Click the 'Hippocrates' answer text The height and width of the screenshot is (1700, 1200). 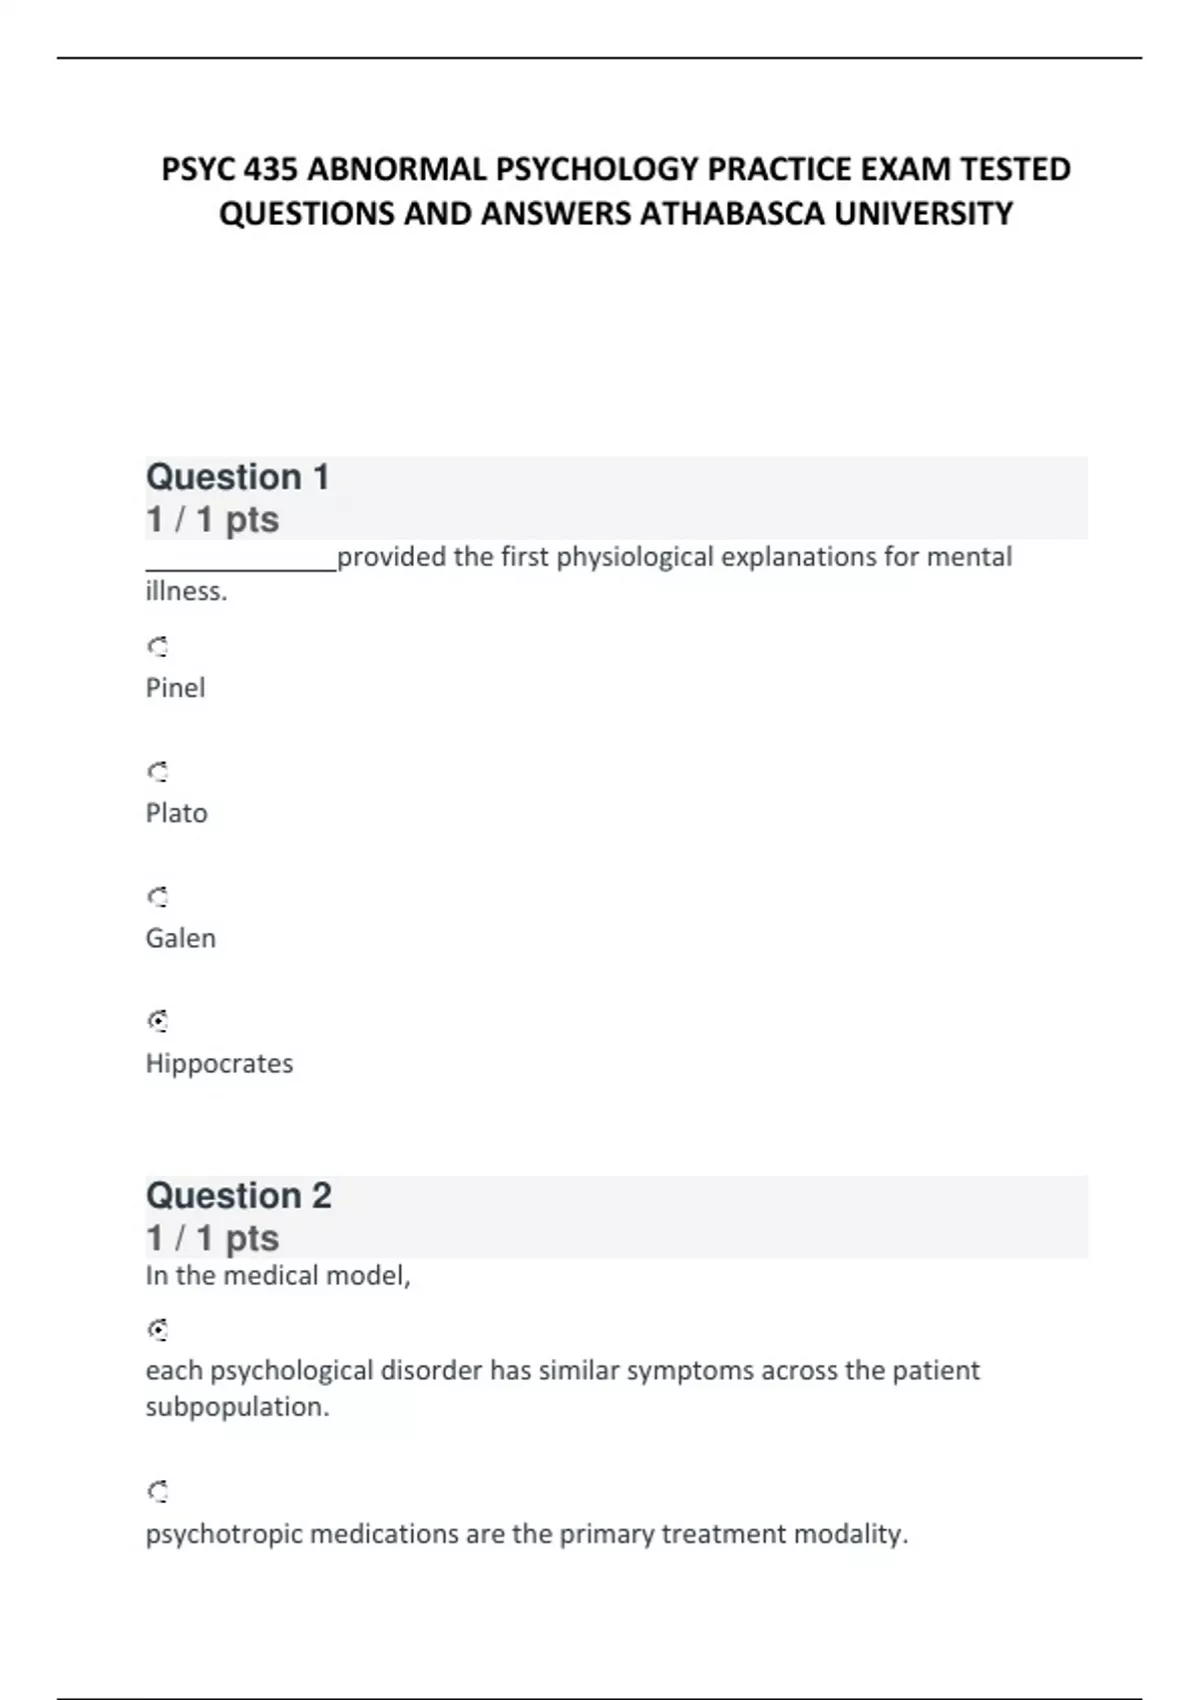[220, 1063]
